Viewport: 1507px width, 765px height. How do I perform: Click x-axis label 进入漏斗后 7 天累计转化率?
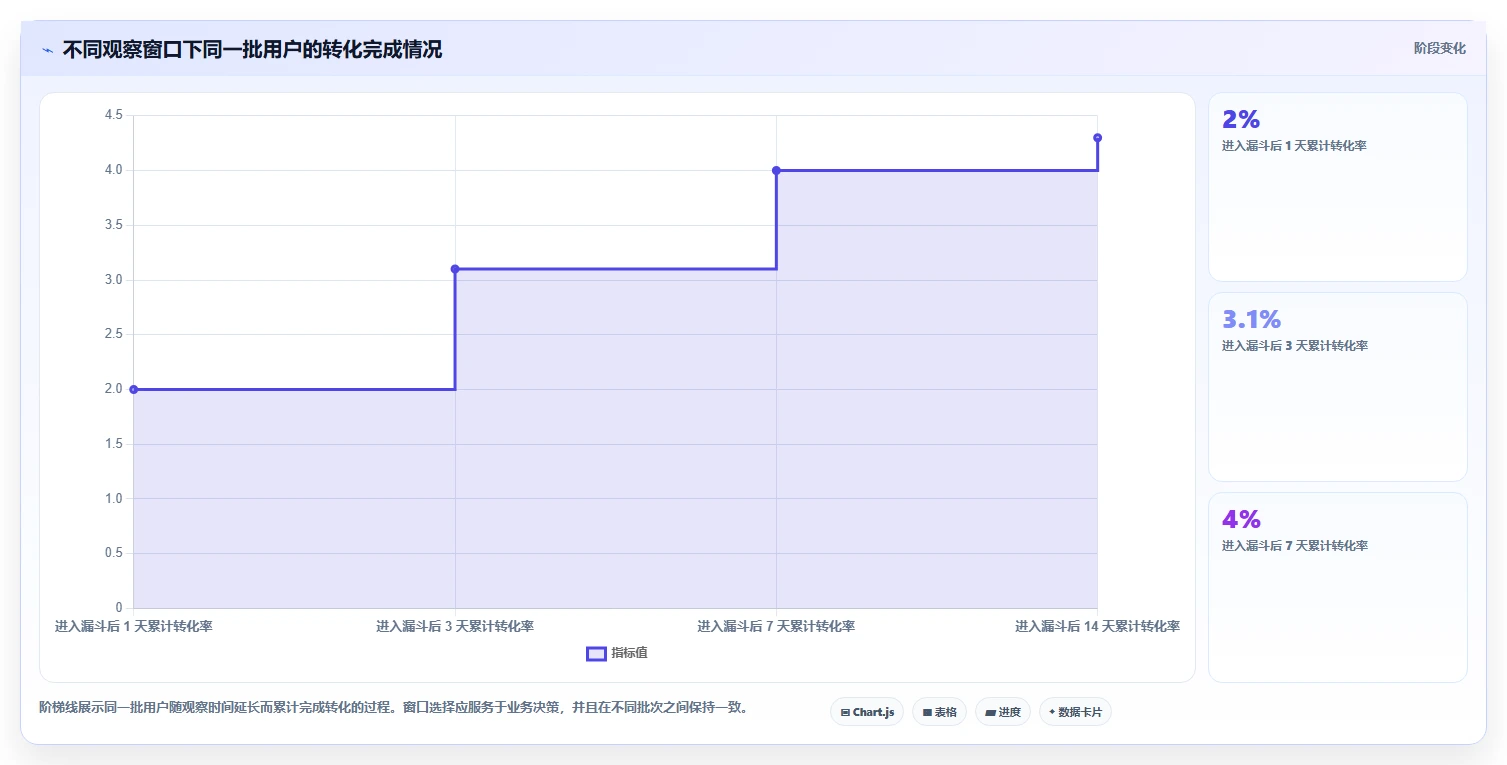tap(776, 627)
